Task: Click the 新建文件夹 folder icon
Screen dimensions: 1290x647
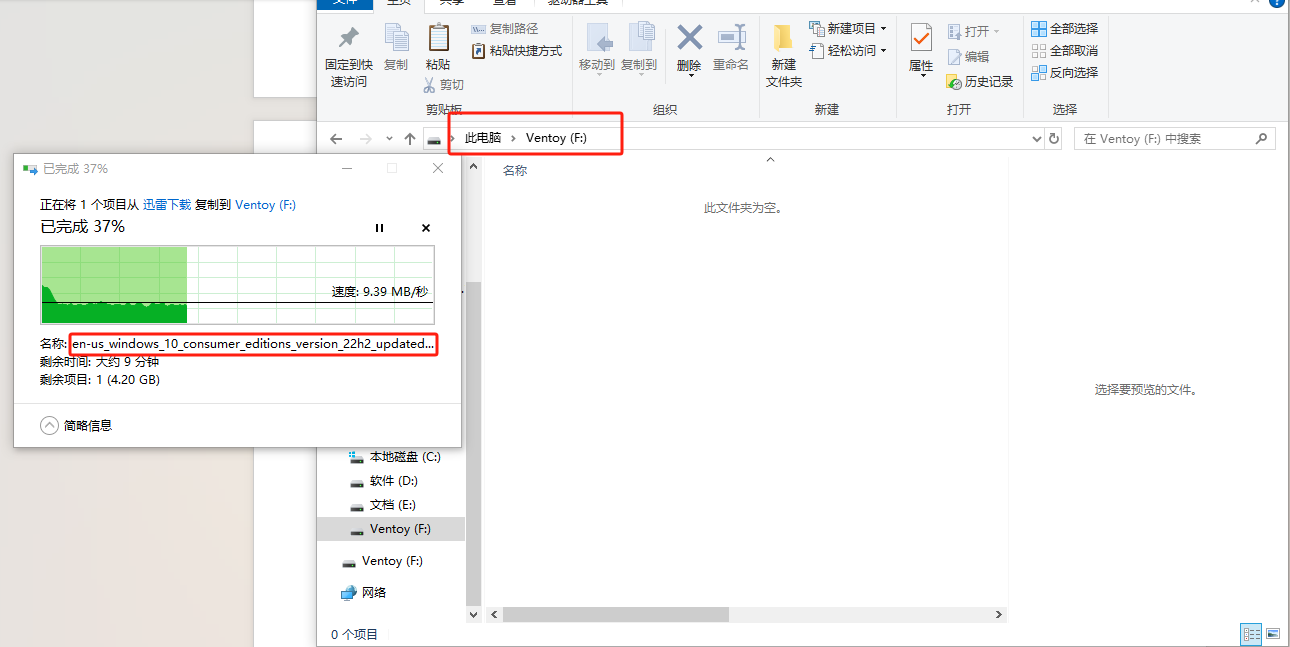Action: [x=783, y=39]
